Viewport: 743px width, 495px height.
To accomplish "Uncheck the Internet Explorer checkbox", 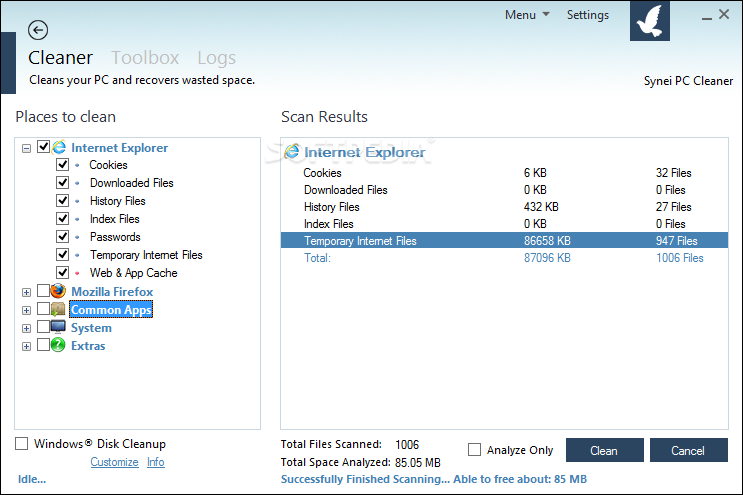I will click(43, 147).
